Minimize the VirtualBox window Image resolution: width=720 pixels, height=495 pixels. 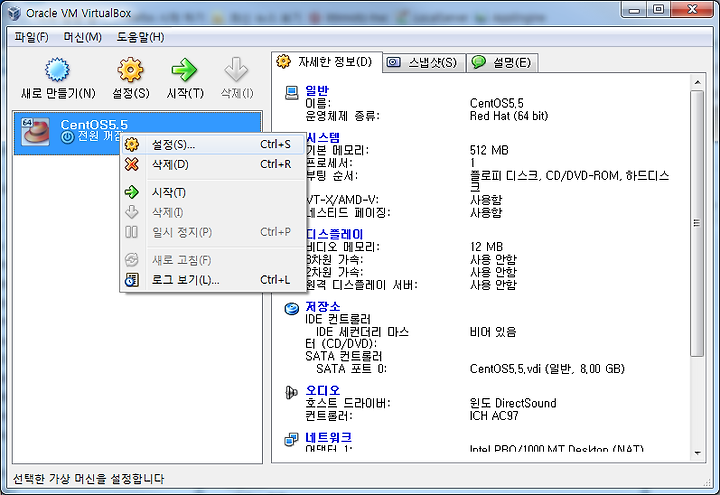point(635,10)
